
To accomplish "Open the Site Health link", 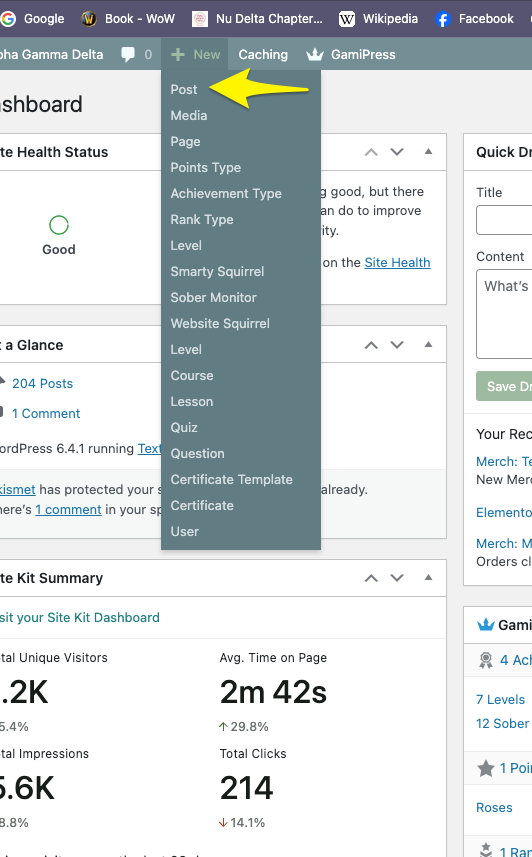I will (397, 262).
